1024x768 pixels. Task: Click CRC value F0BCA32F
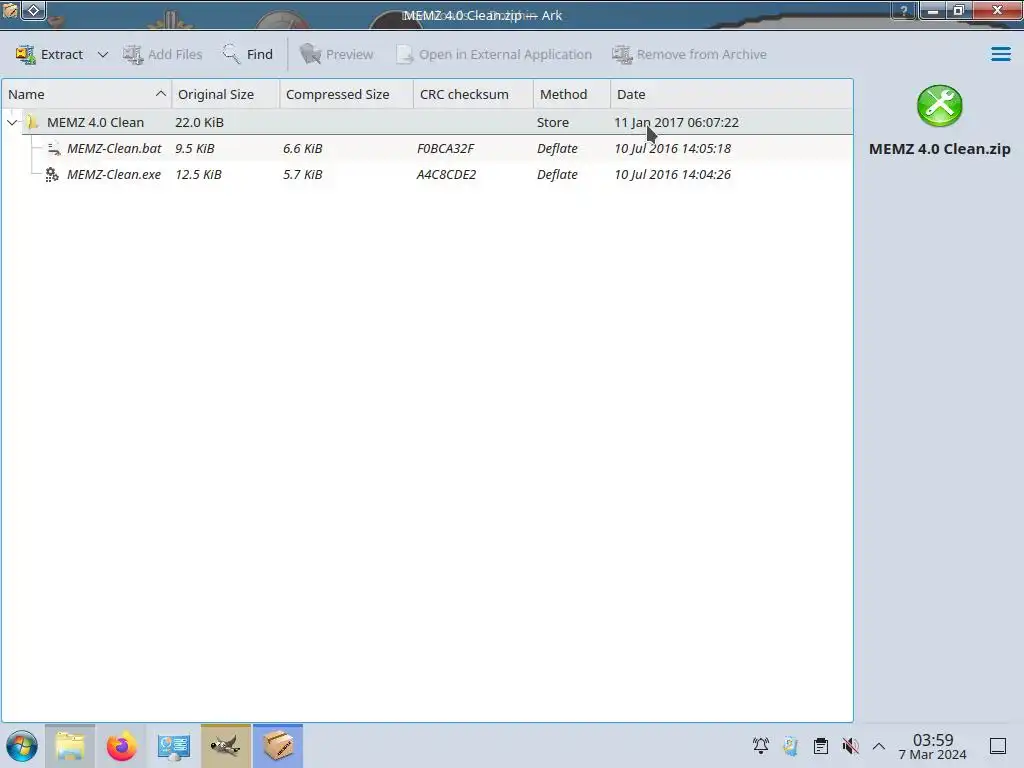[x=445, y=148]
